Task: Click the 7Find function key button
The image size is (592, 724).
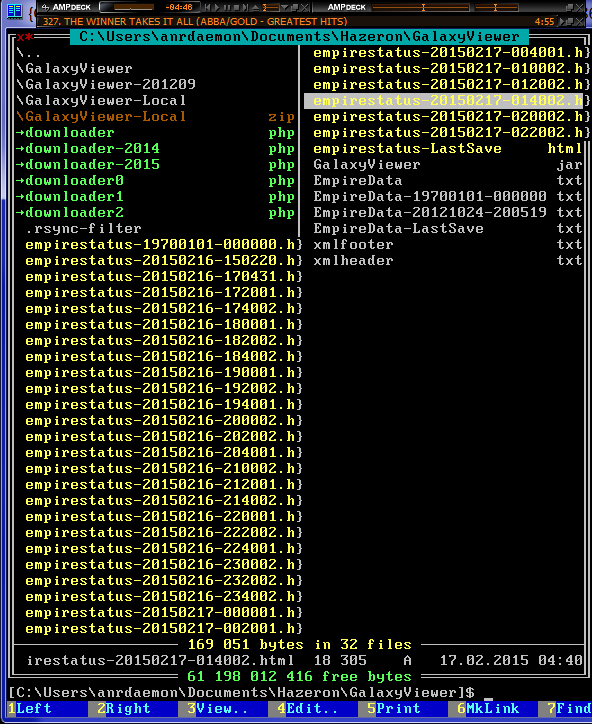Action: tap(569, 709)
